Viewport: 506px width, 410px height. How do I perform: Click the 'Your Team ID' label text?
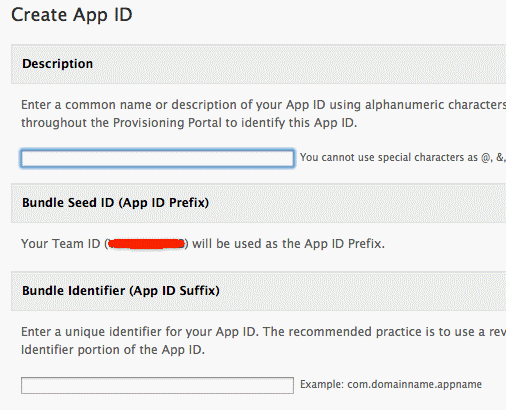pyautogui.click(x=61, y=244)
